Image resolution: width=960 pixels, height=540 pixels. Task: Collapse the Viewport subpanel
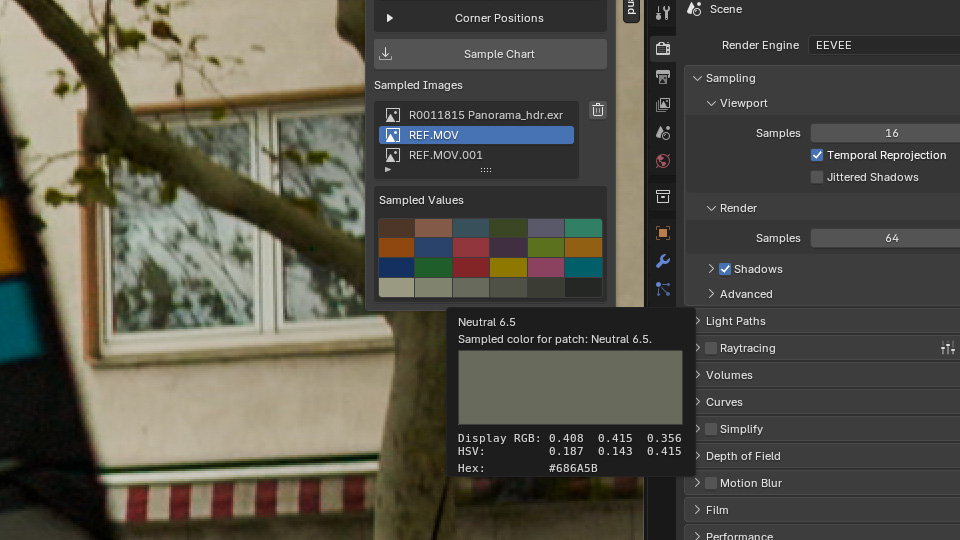click(x=711, y=103)
